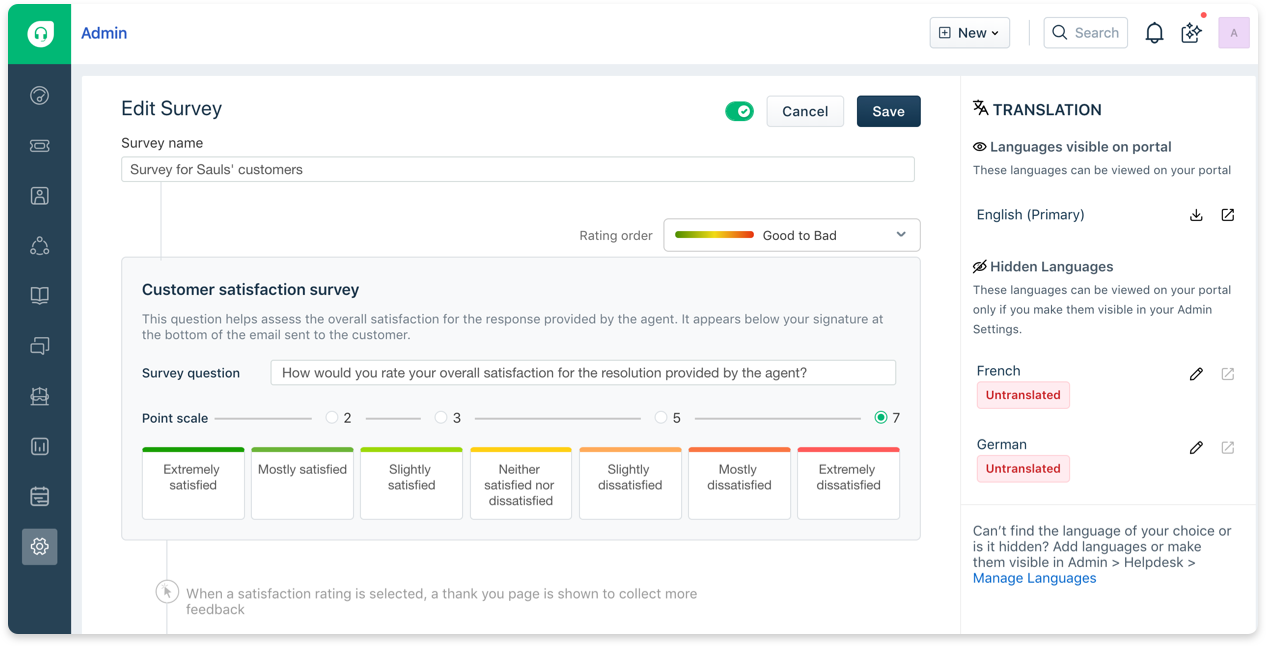Disable the survey using the green toggle
Viewport: 1266px width, 646px height.
tap(739, 111)
